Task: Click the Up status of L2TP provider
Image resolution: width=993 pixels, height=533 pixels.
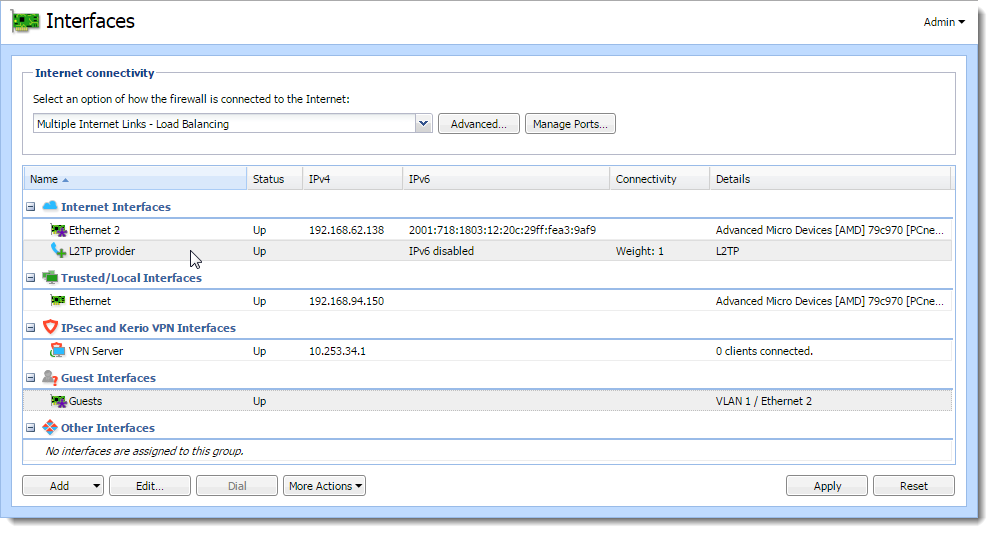Action: click(x=260, y=251)
